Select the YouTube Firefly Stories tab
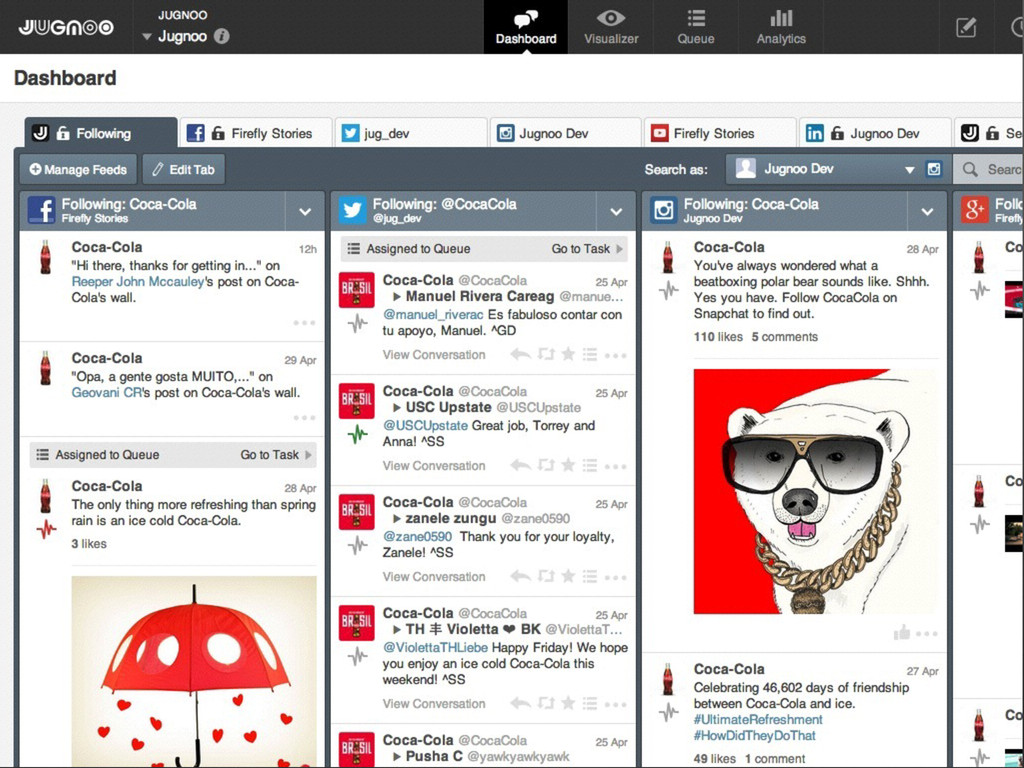Viewport: 1024px width, 768px height. point(720,133)
